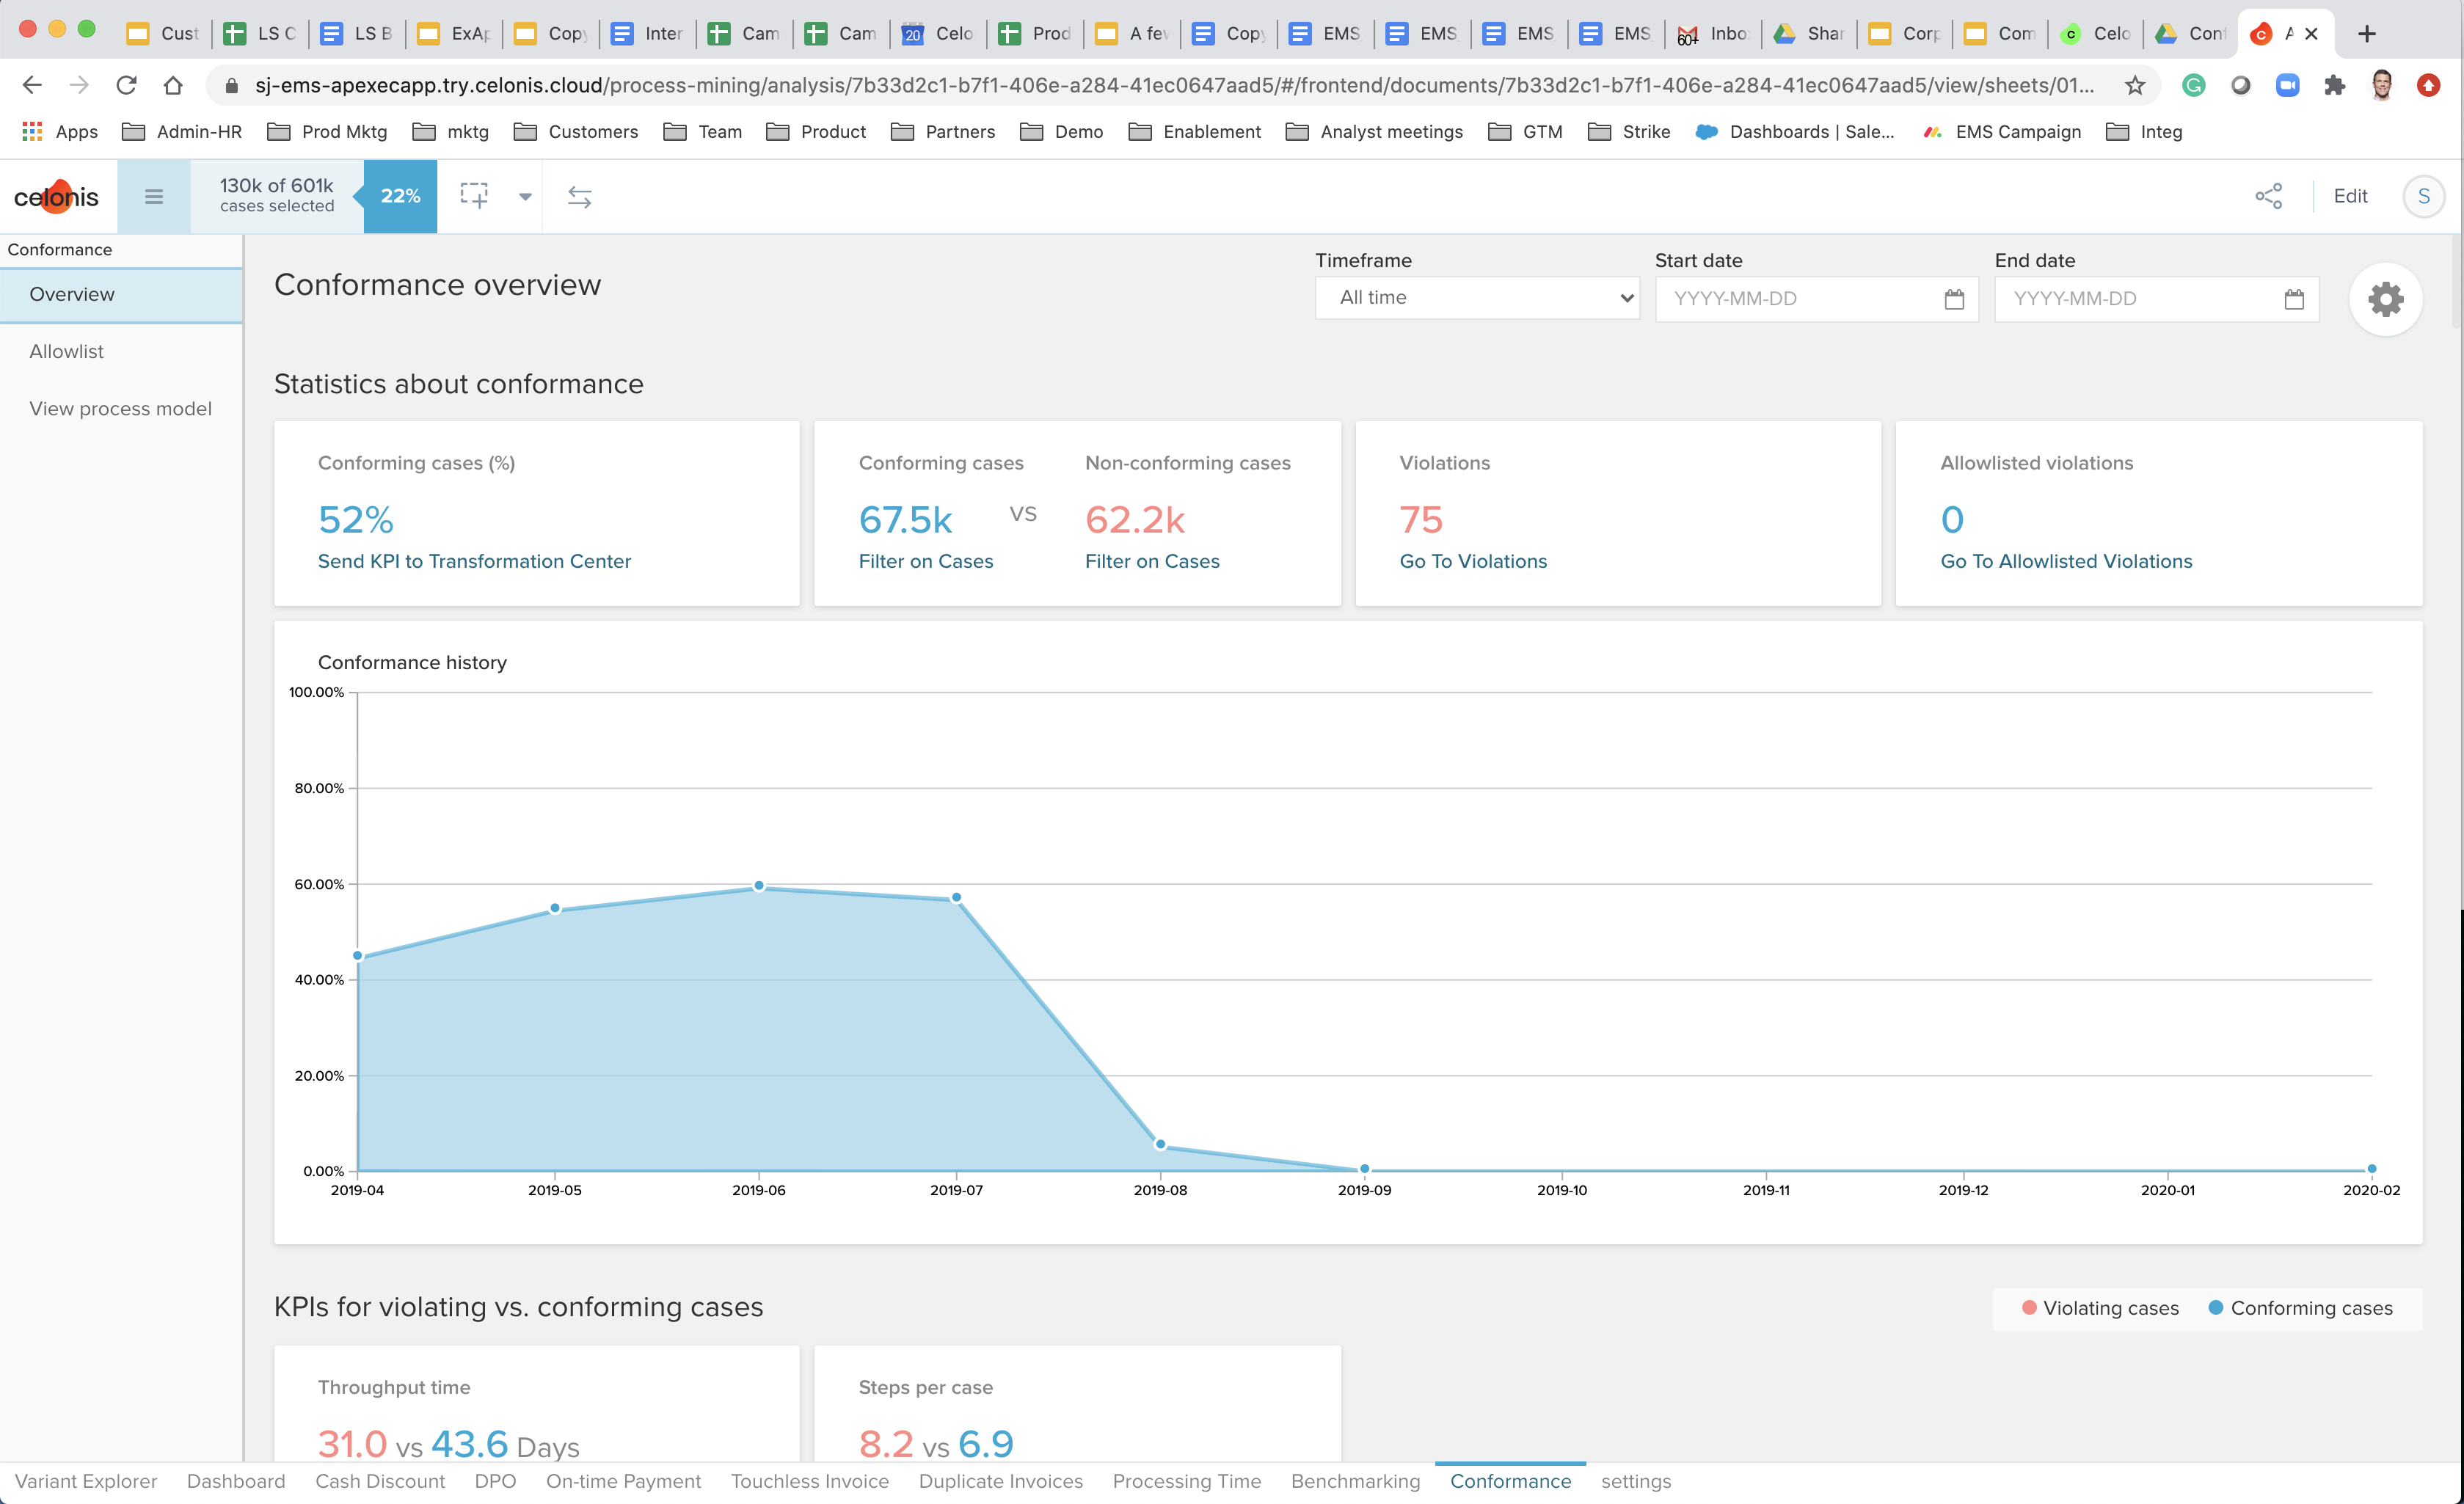Click the user profile avatar with S
The width and height of the screenshot is (2464, 1504).
pos(2423,196)
